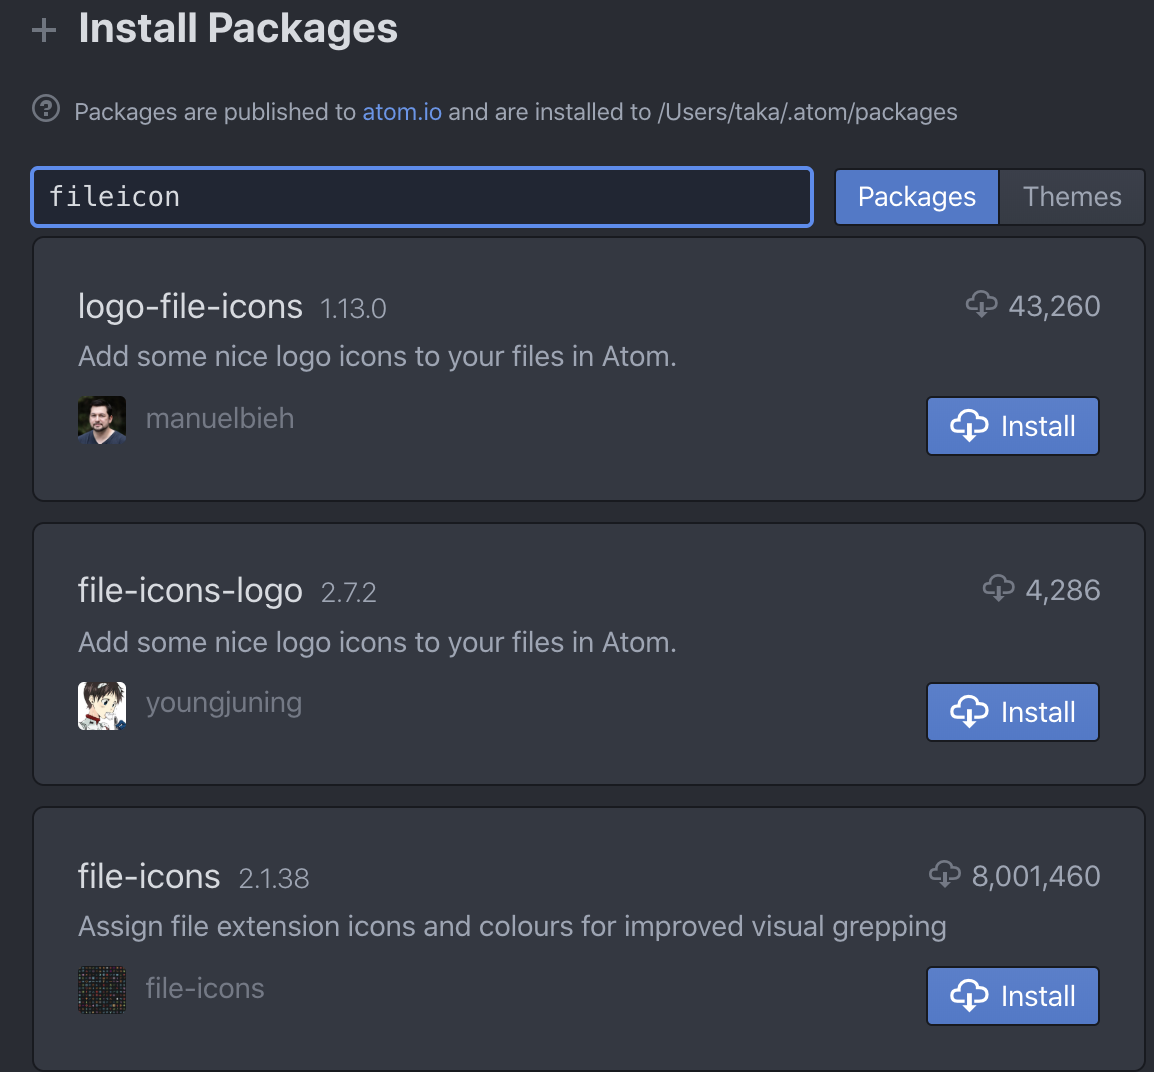The width and height of the screenshot is (1154, 1072).
Task: Click manuelbieh's profile avatar
Action: [101, 420]
